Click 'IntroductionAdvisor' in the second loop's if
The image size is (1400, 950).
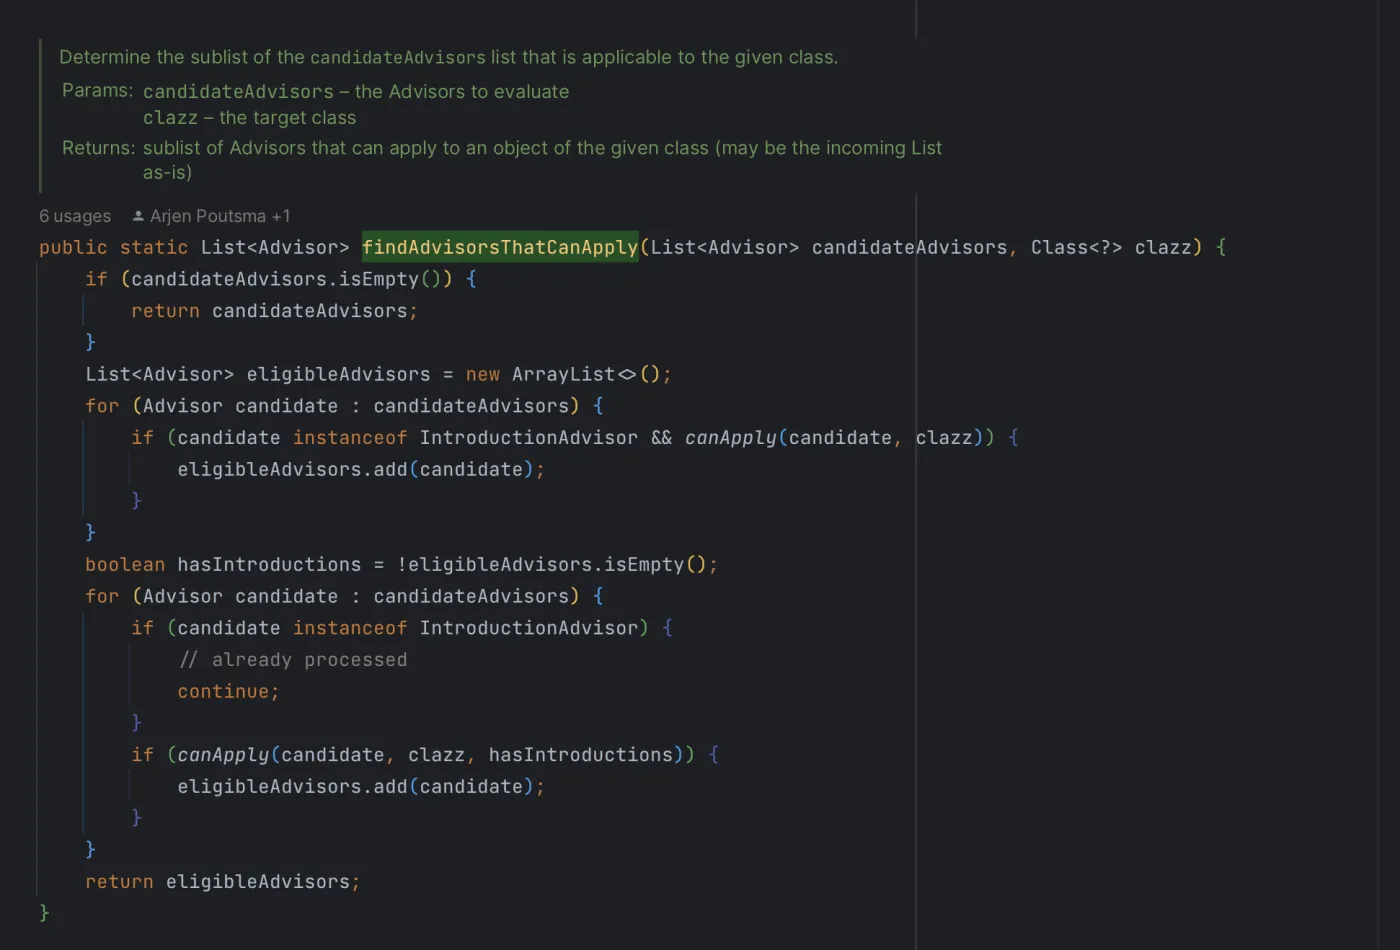pos(528,628)
